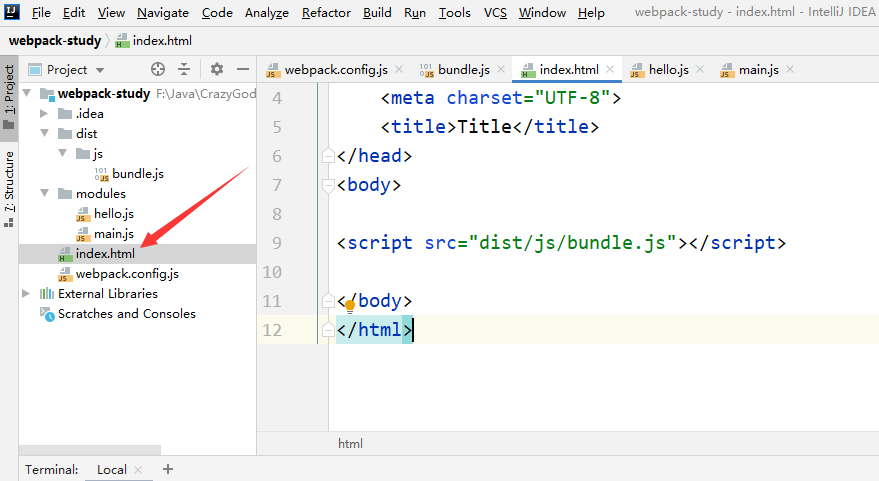This screenshot has width=879, height=481.
Task: Open Project panel settings gear
Action: [x=217, y=69]
